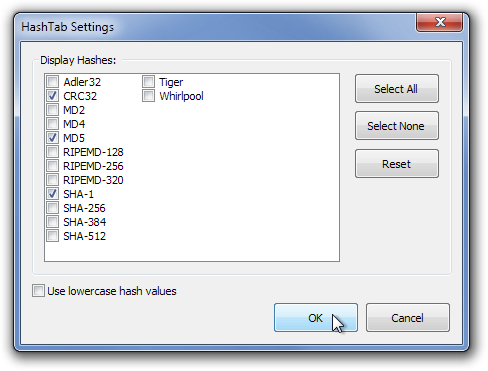
Task: Reset hash selections with Reset button
Action: click(397, 164)
